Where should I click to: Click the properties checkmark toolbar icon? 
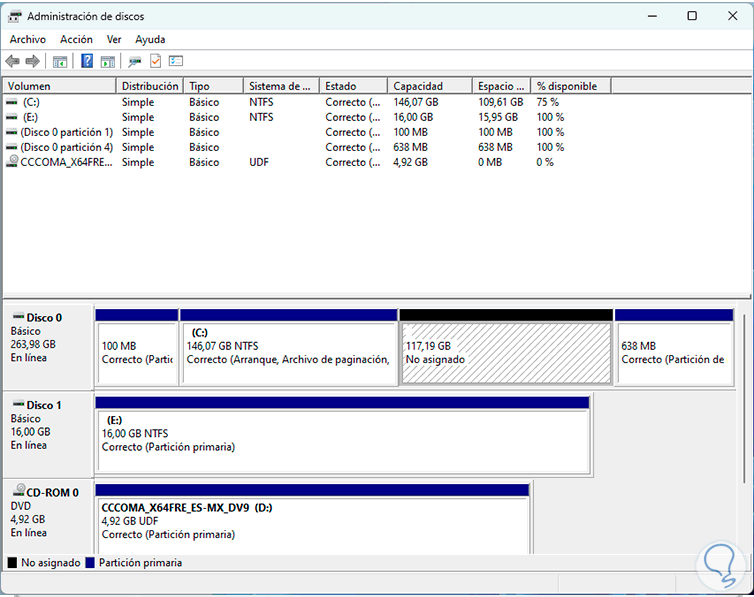155,61
